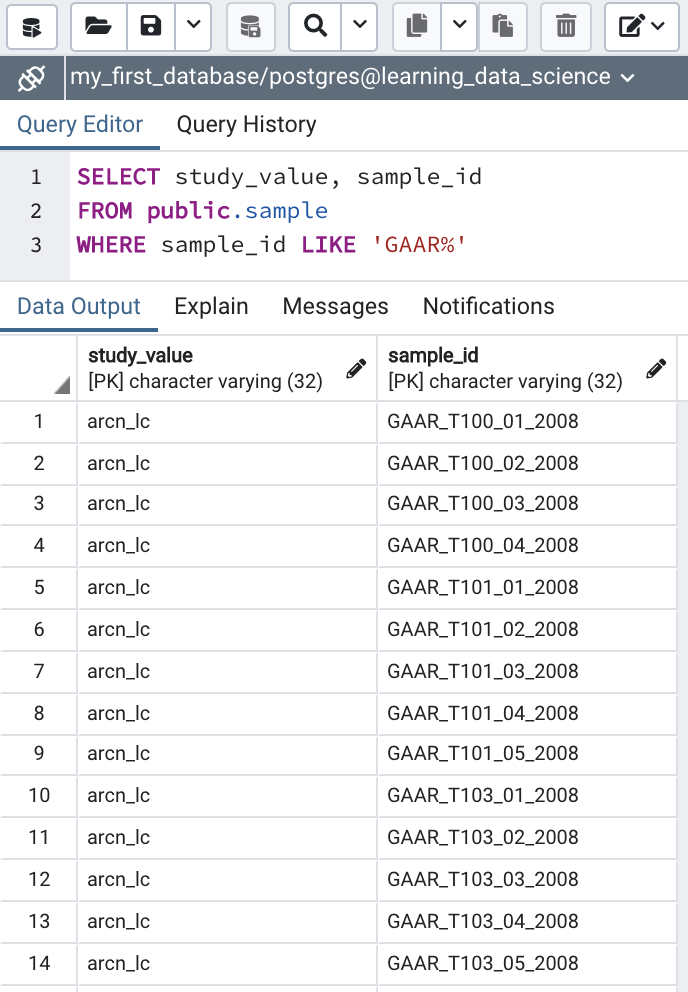Click the save data changes icon

(x=251, y=26)
